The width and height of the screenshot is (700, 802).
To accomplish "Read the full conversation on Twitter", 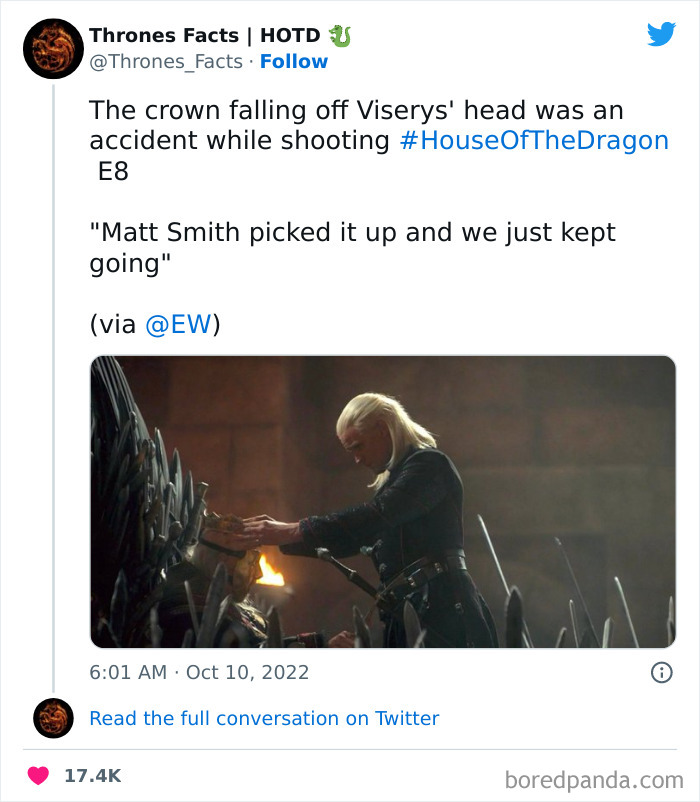I will [264, 718].
